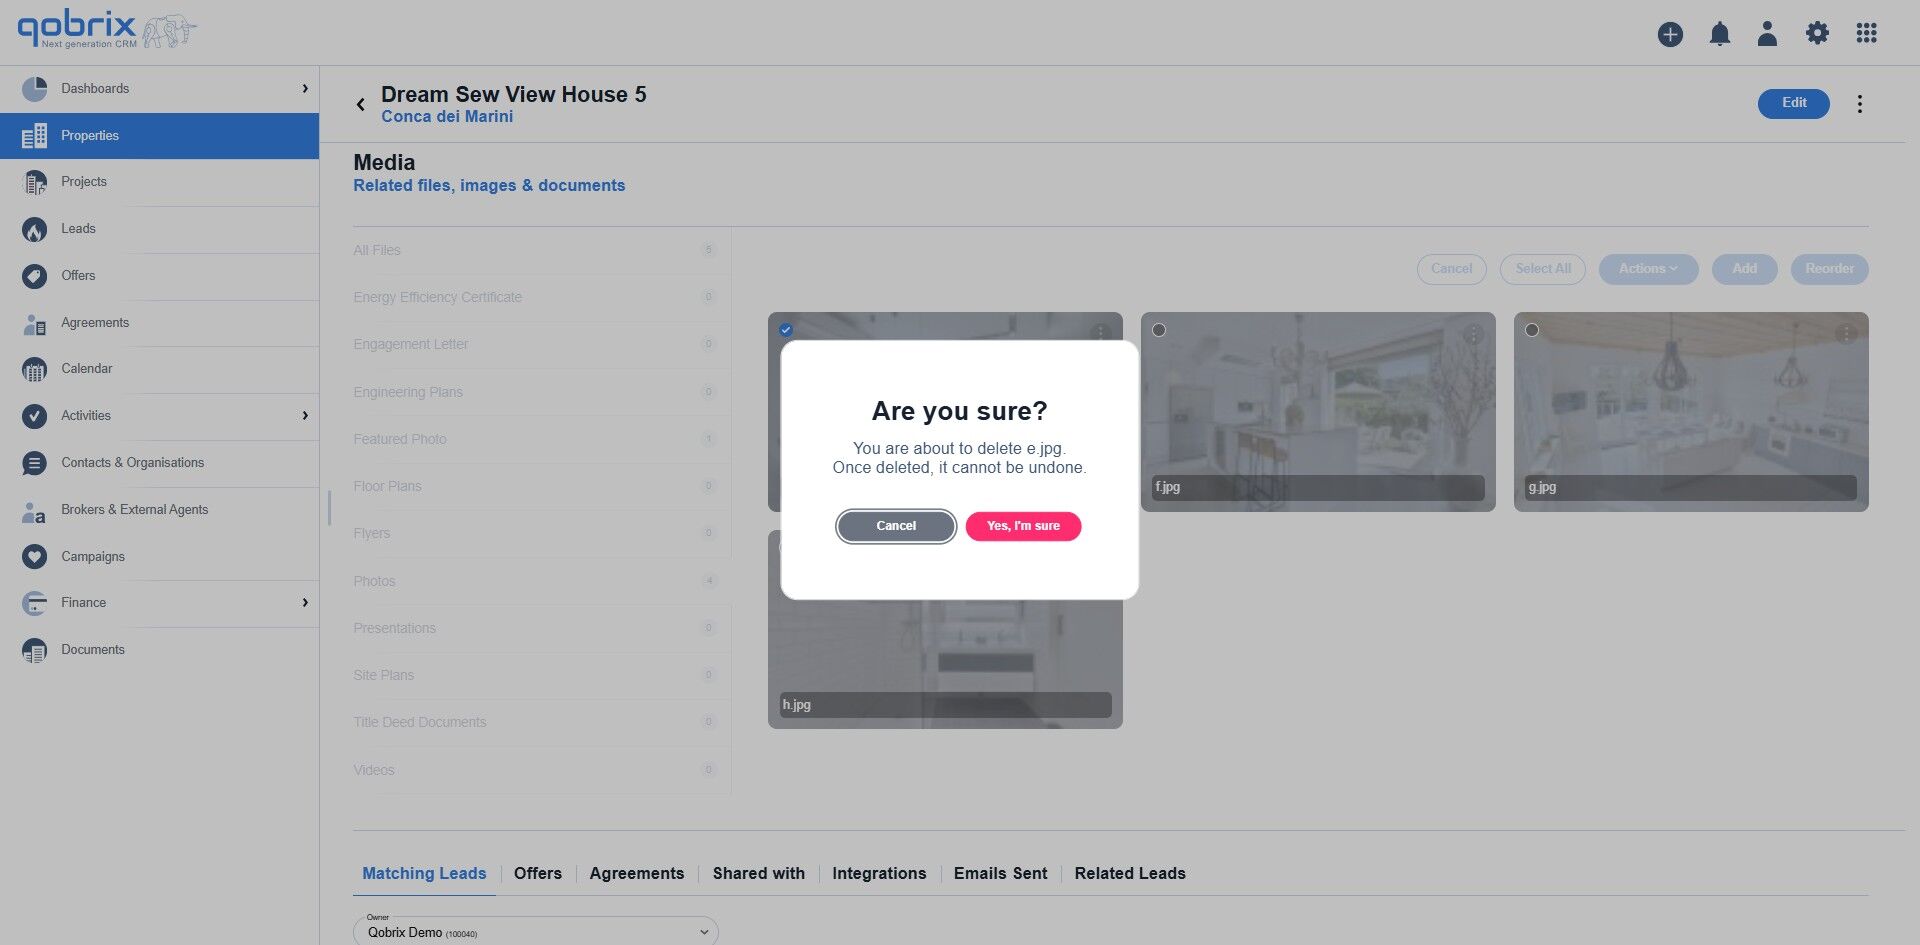Click the Projects sidebar icon
The width and height of the screenshot is (1920, 945).
pos(34,182)
